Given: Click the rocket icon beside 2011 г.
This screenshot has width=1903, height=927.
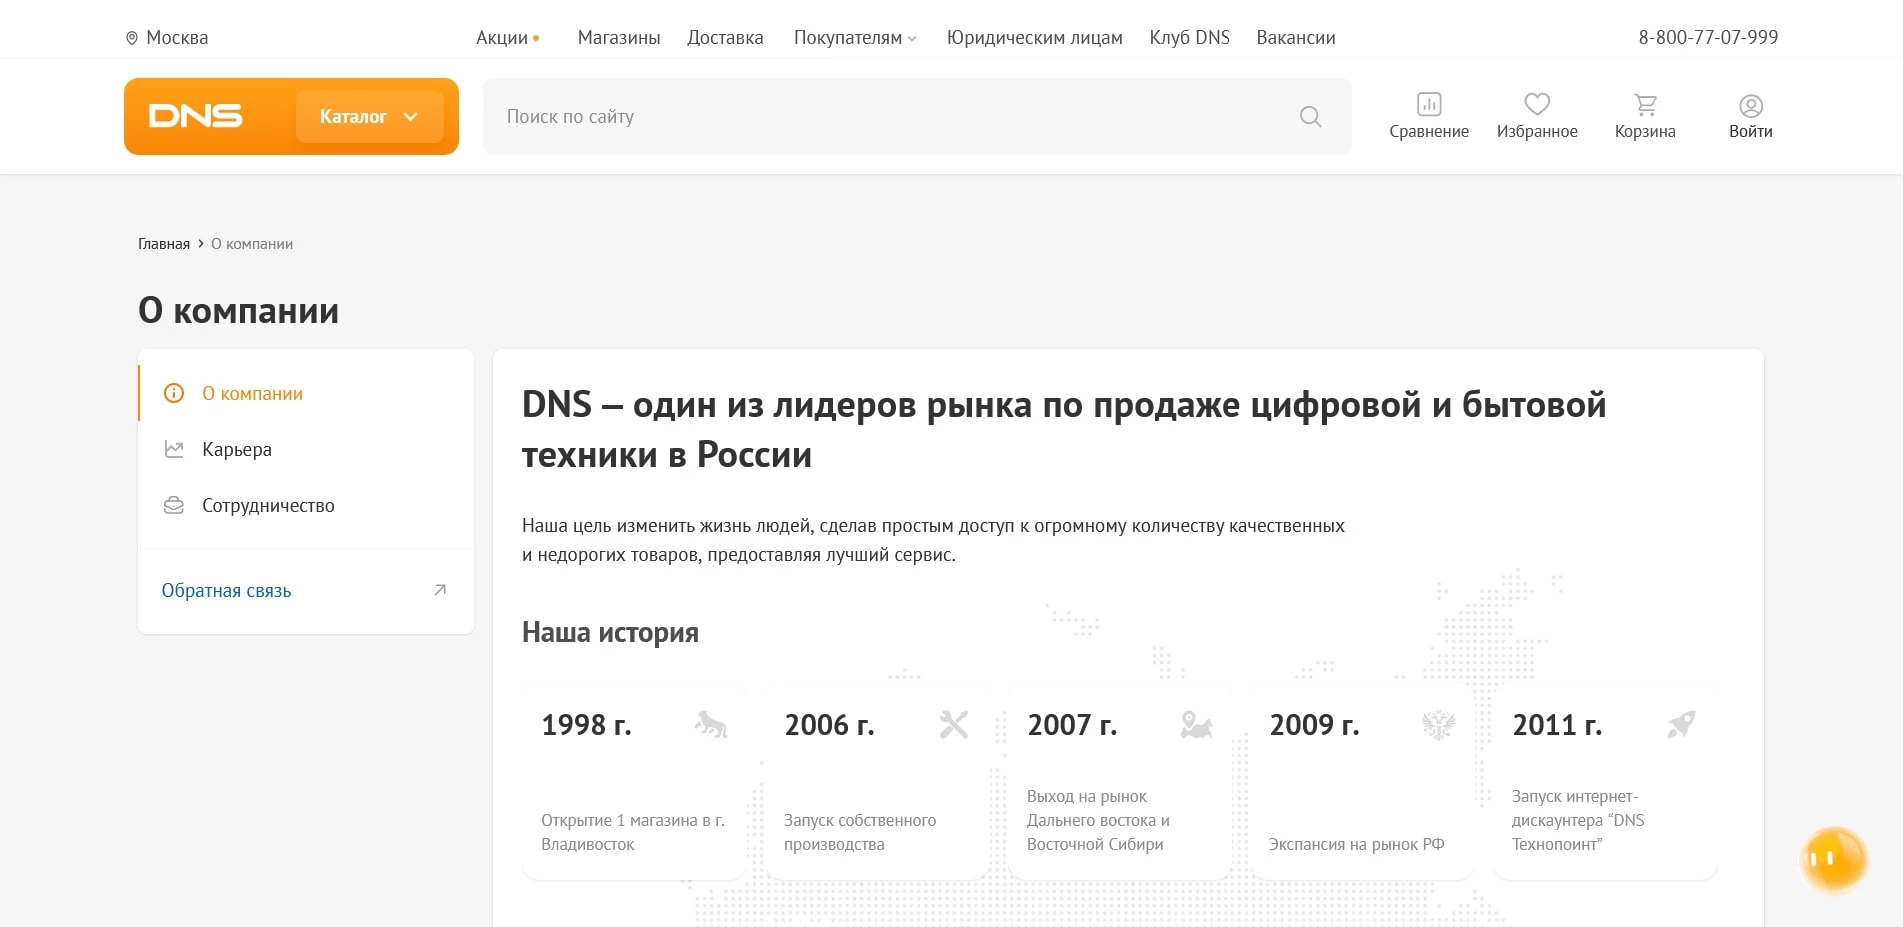Looking at the screenshot, I should [x=1682, y=724].
